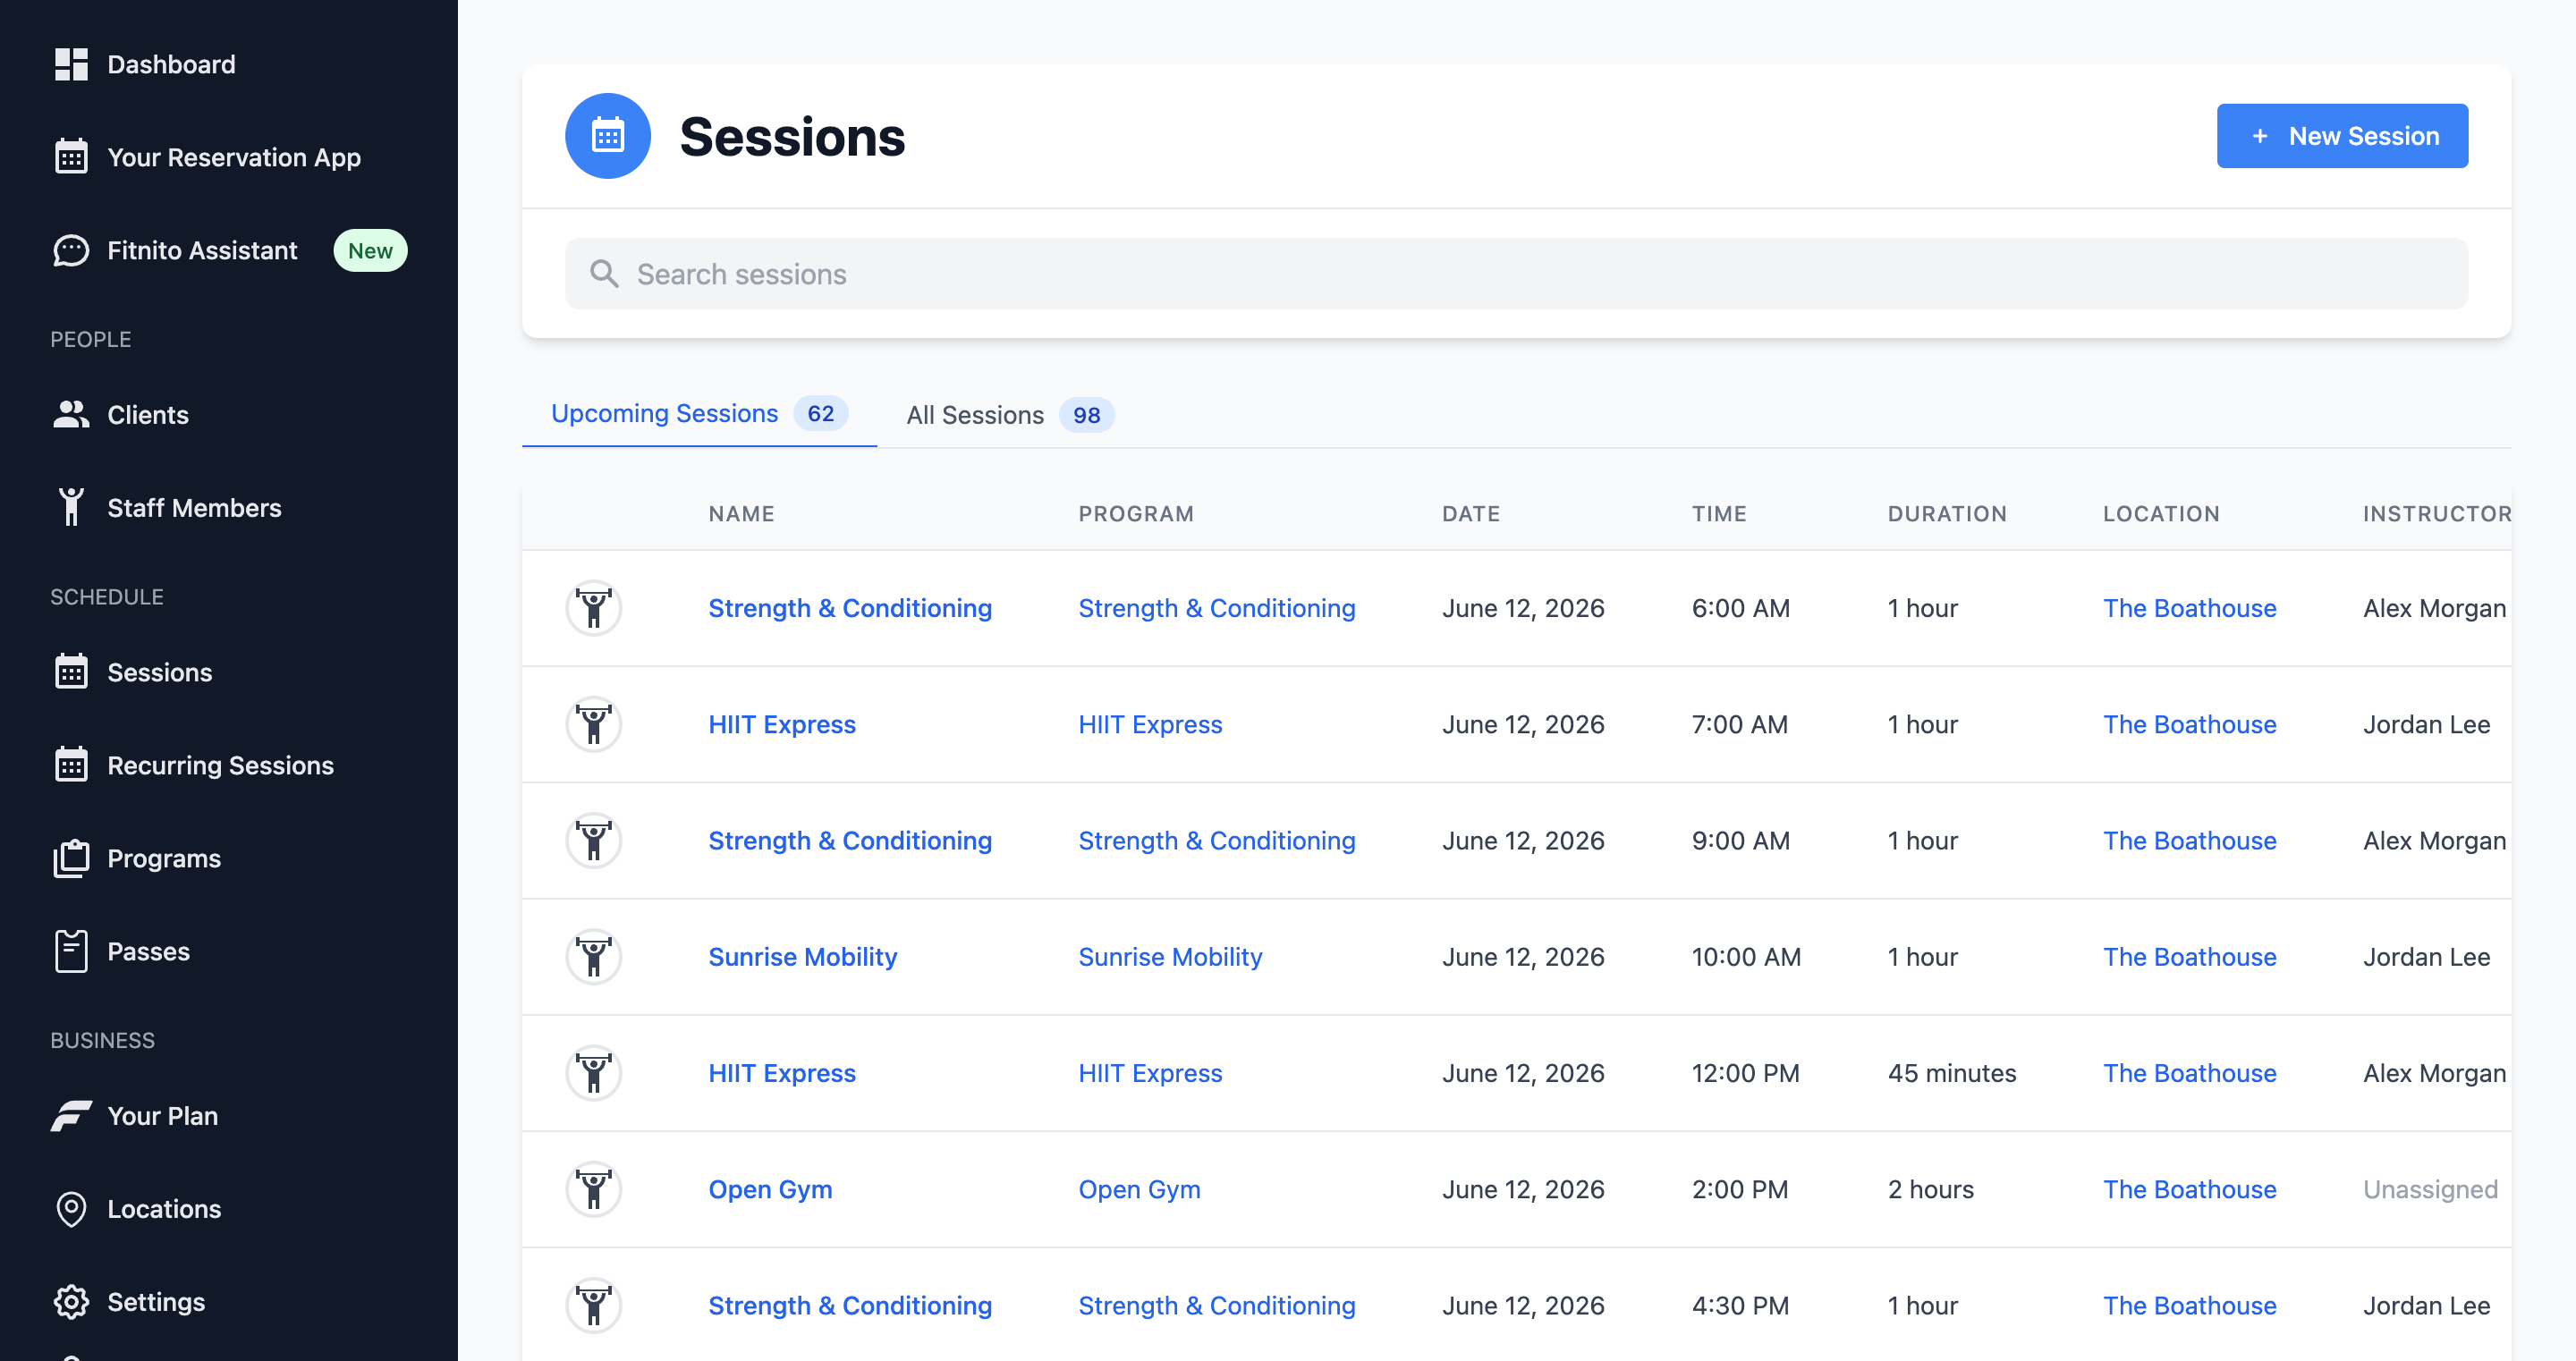Open HIIT Express session name at 7:00 AM

782,724
